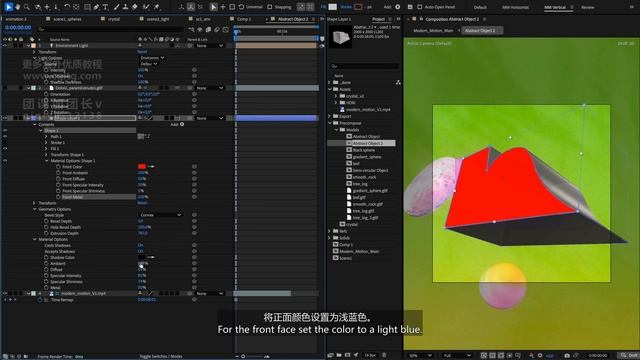Screen dimensions: 640x360
Task: Collapse the Contents group
Action: coord(35,124)
